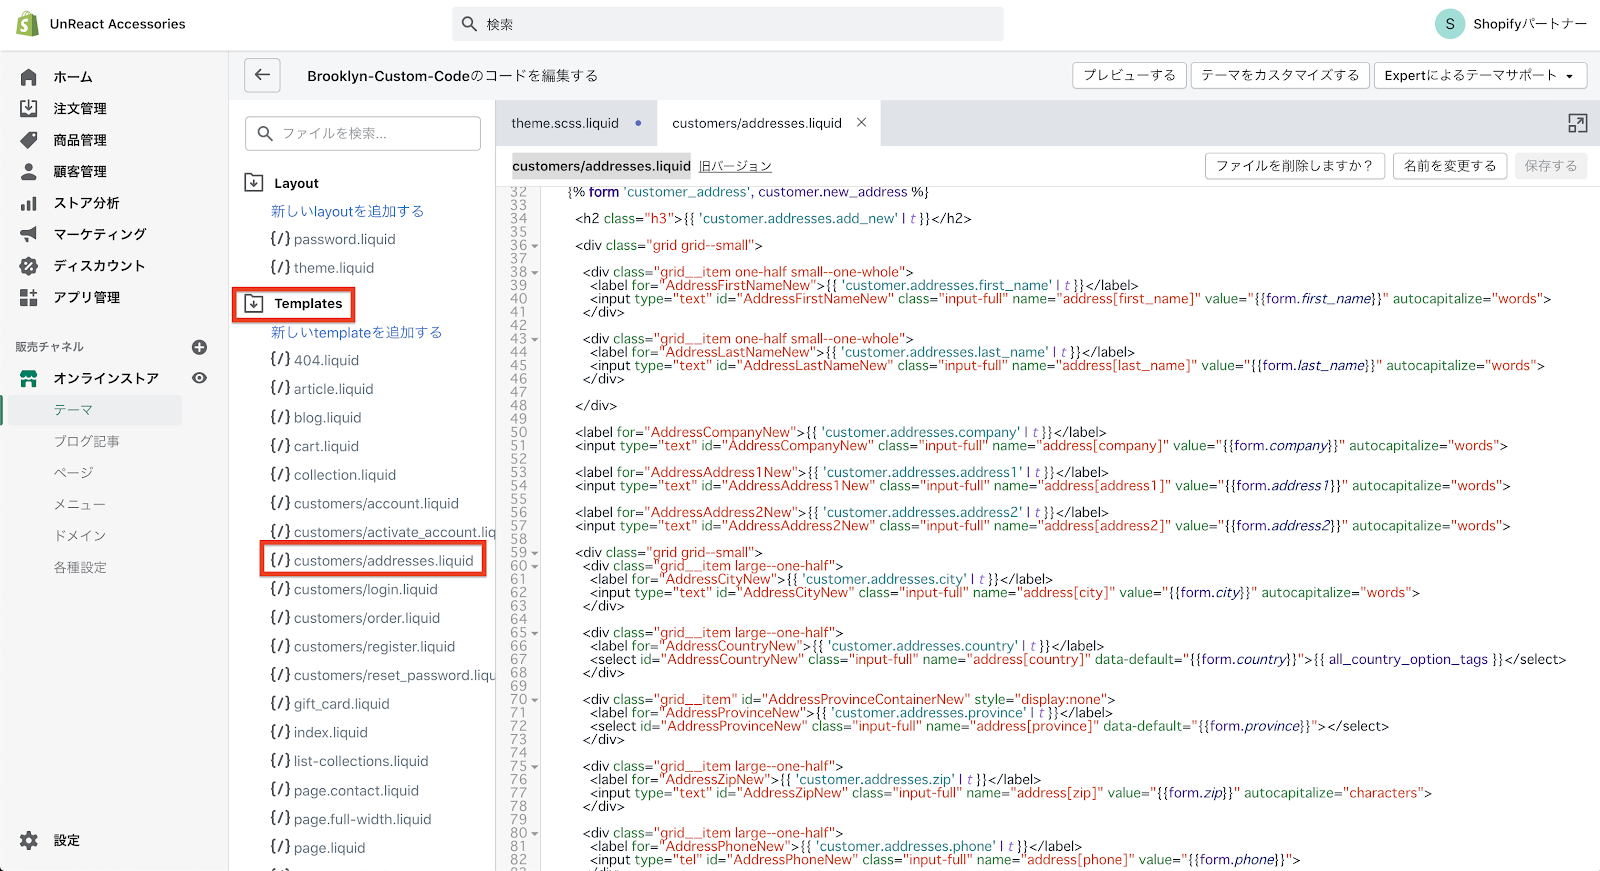Click the plus icon beside 販売チャネル
Image resolution: width=1600 pixels, height=871 pixels.
[x=199, y=347]
